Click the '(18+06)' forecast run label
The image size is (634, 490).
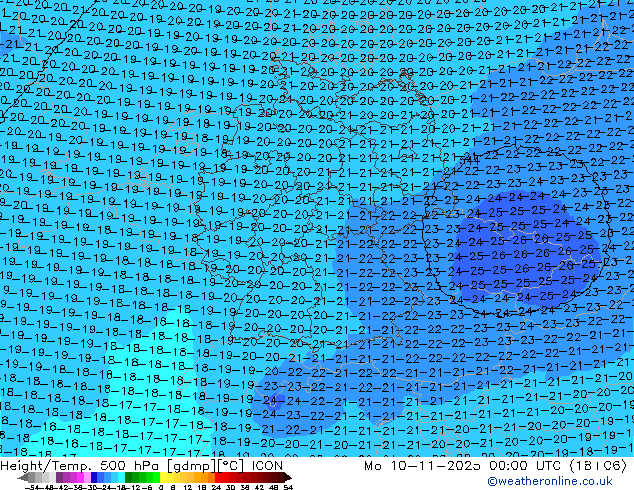[598, 466]
